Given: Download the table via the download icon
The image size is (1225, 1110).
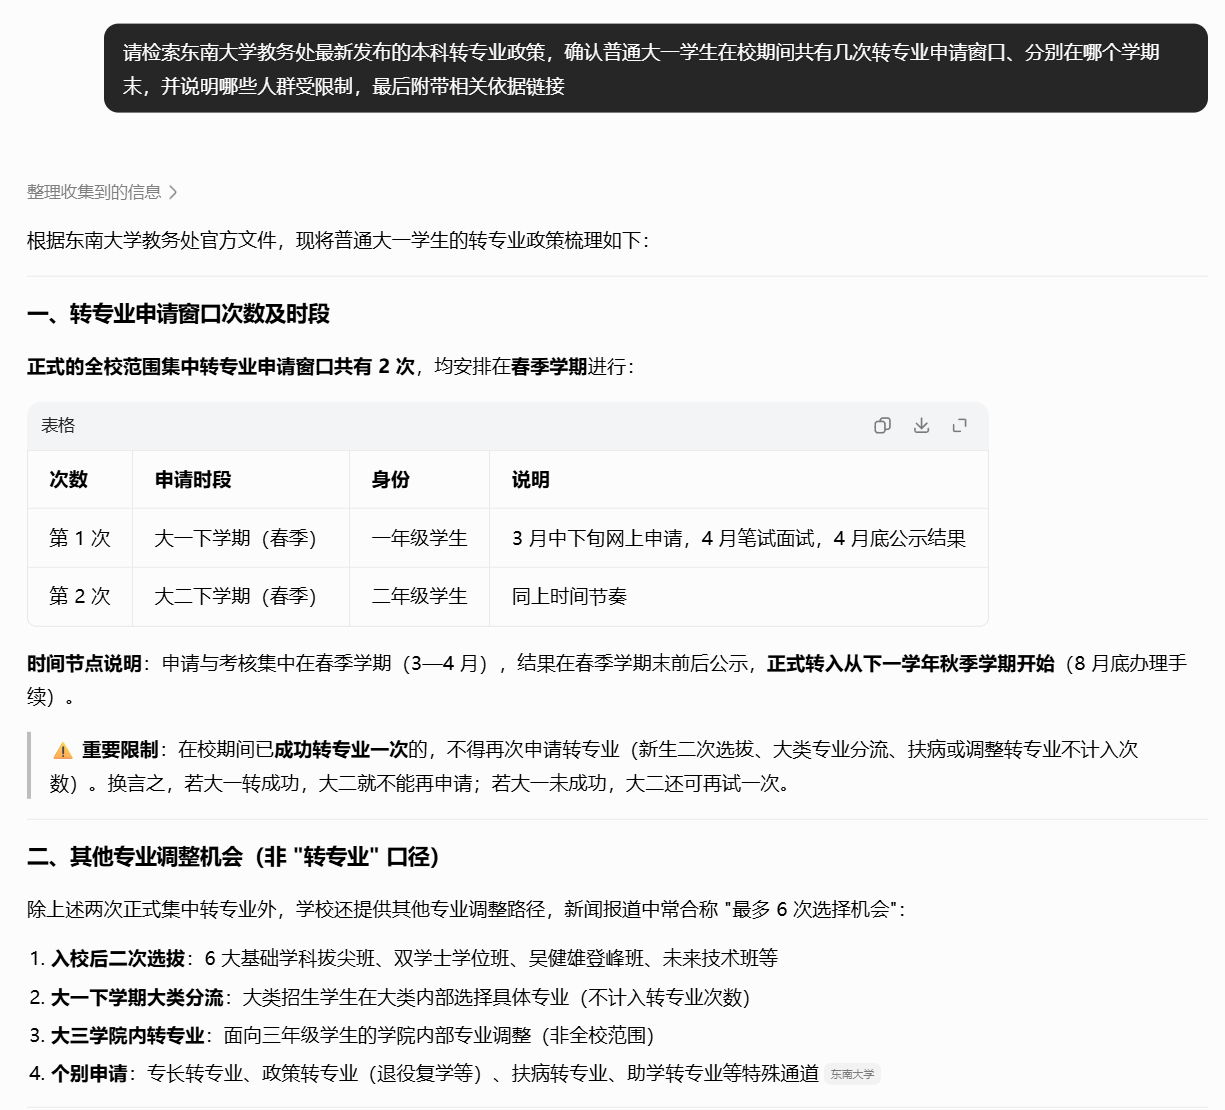Looking at the screenshot, I should (921, 426).
